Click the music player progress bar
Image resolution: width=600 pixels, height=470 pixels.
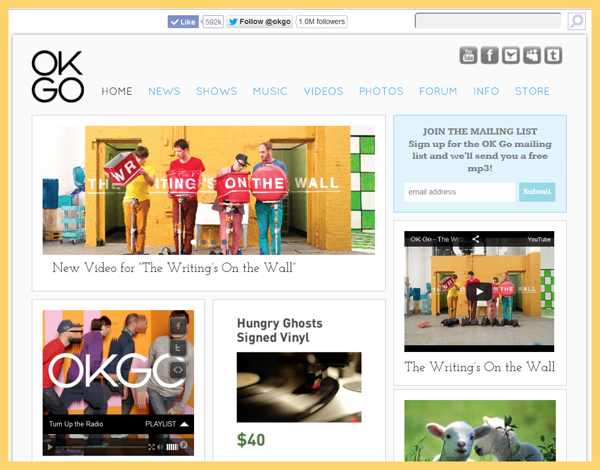101,447
